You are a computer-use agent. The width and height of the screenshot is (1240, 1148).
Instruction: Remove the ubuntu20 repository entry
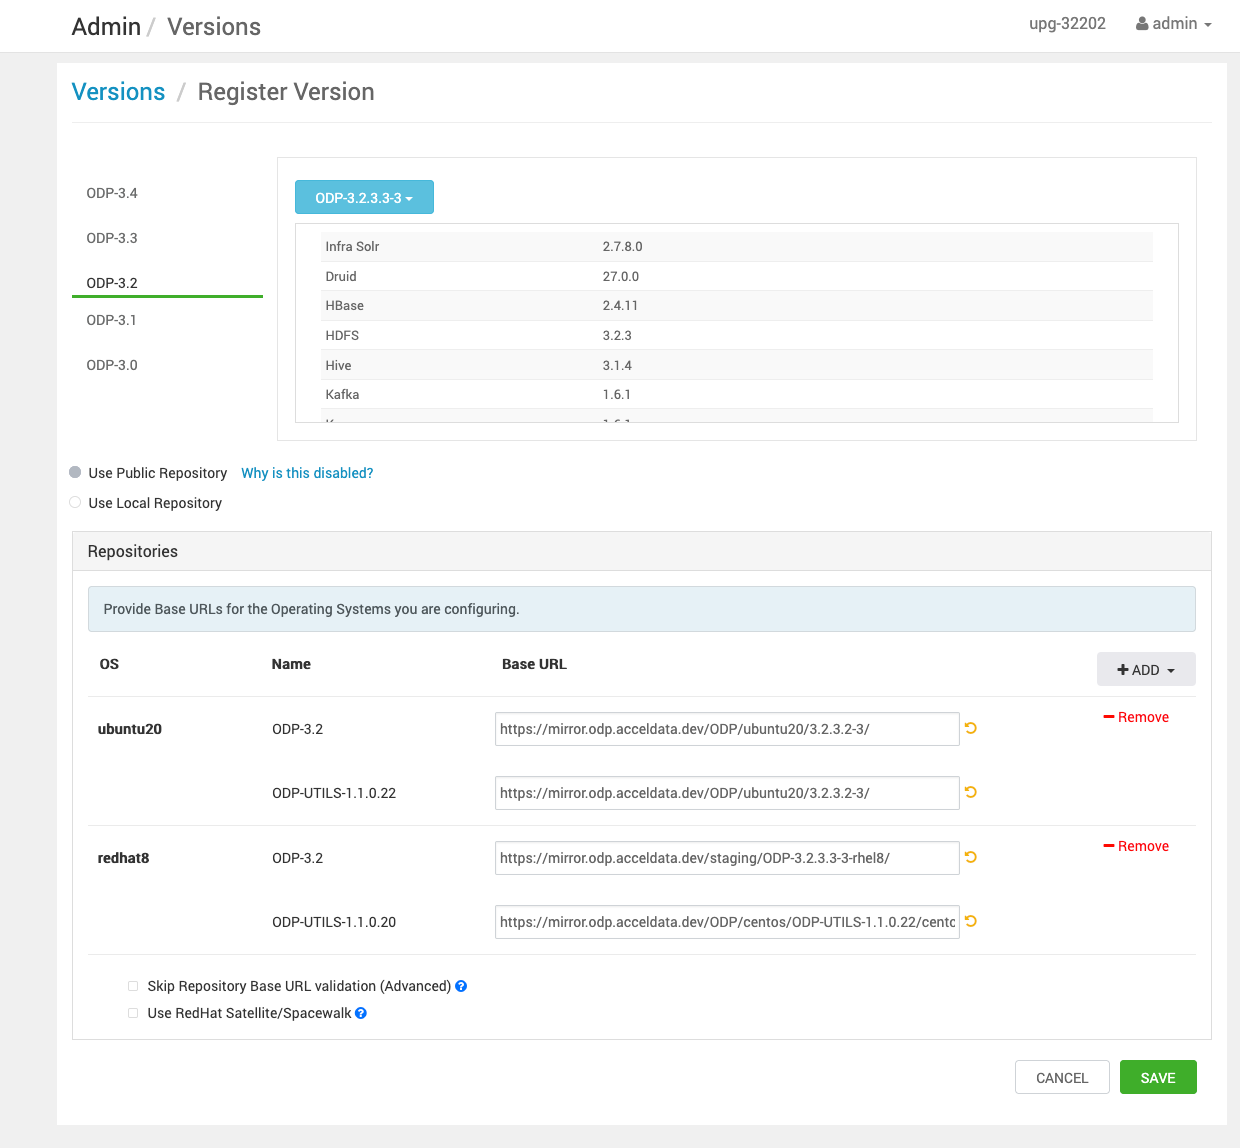[1135, 717]
